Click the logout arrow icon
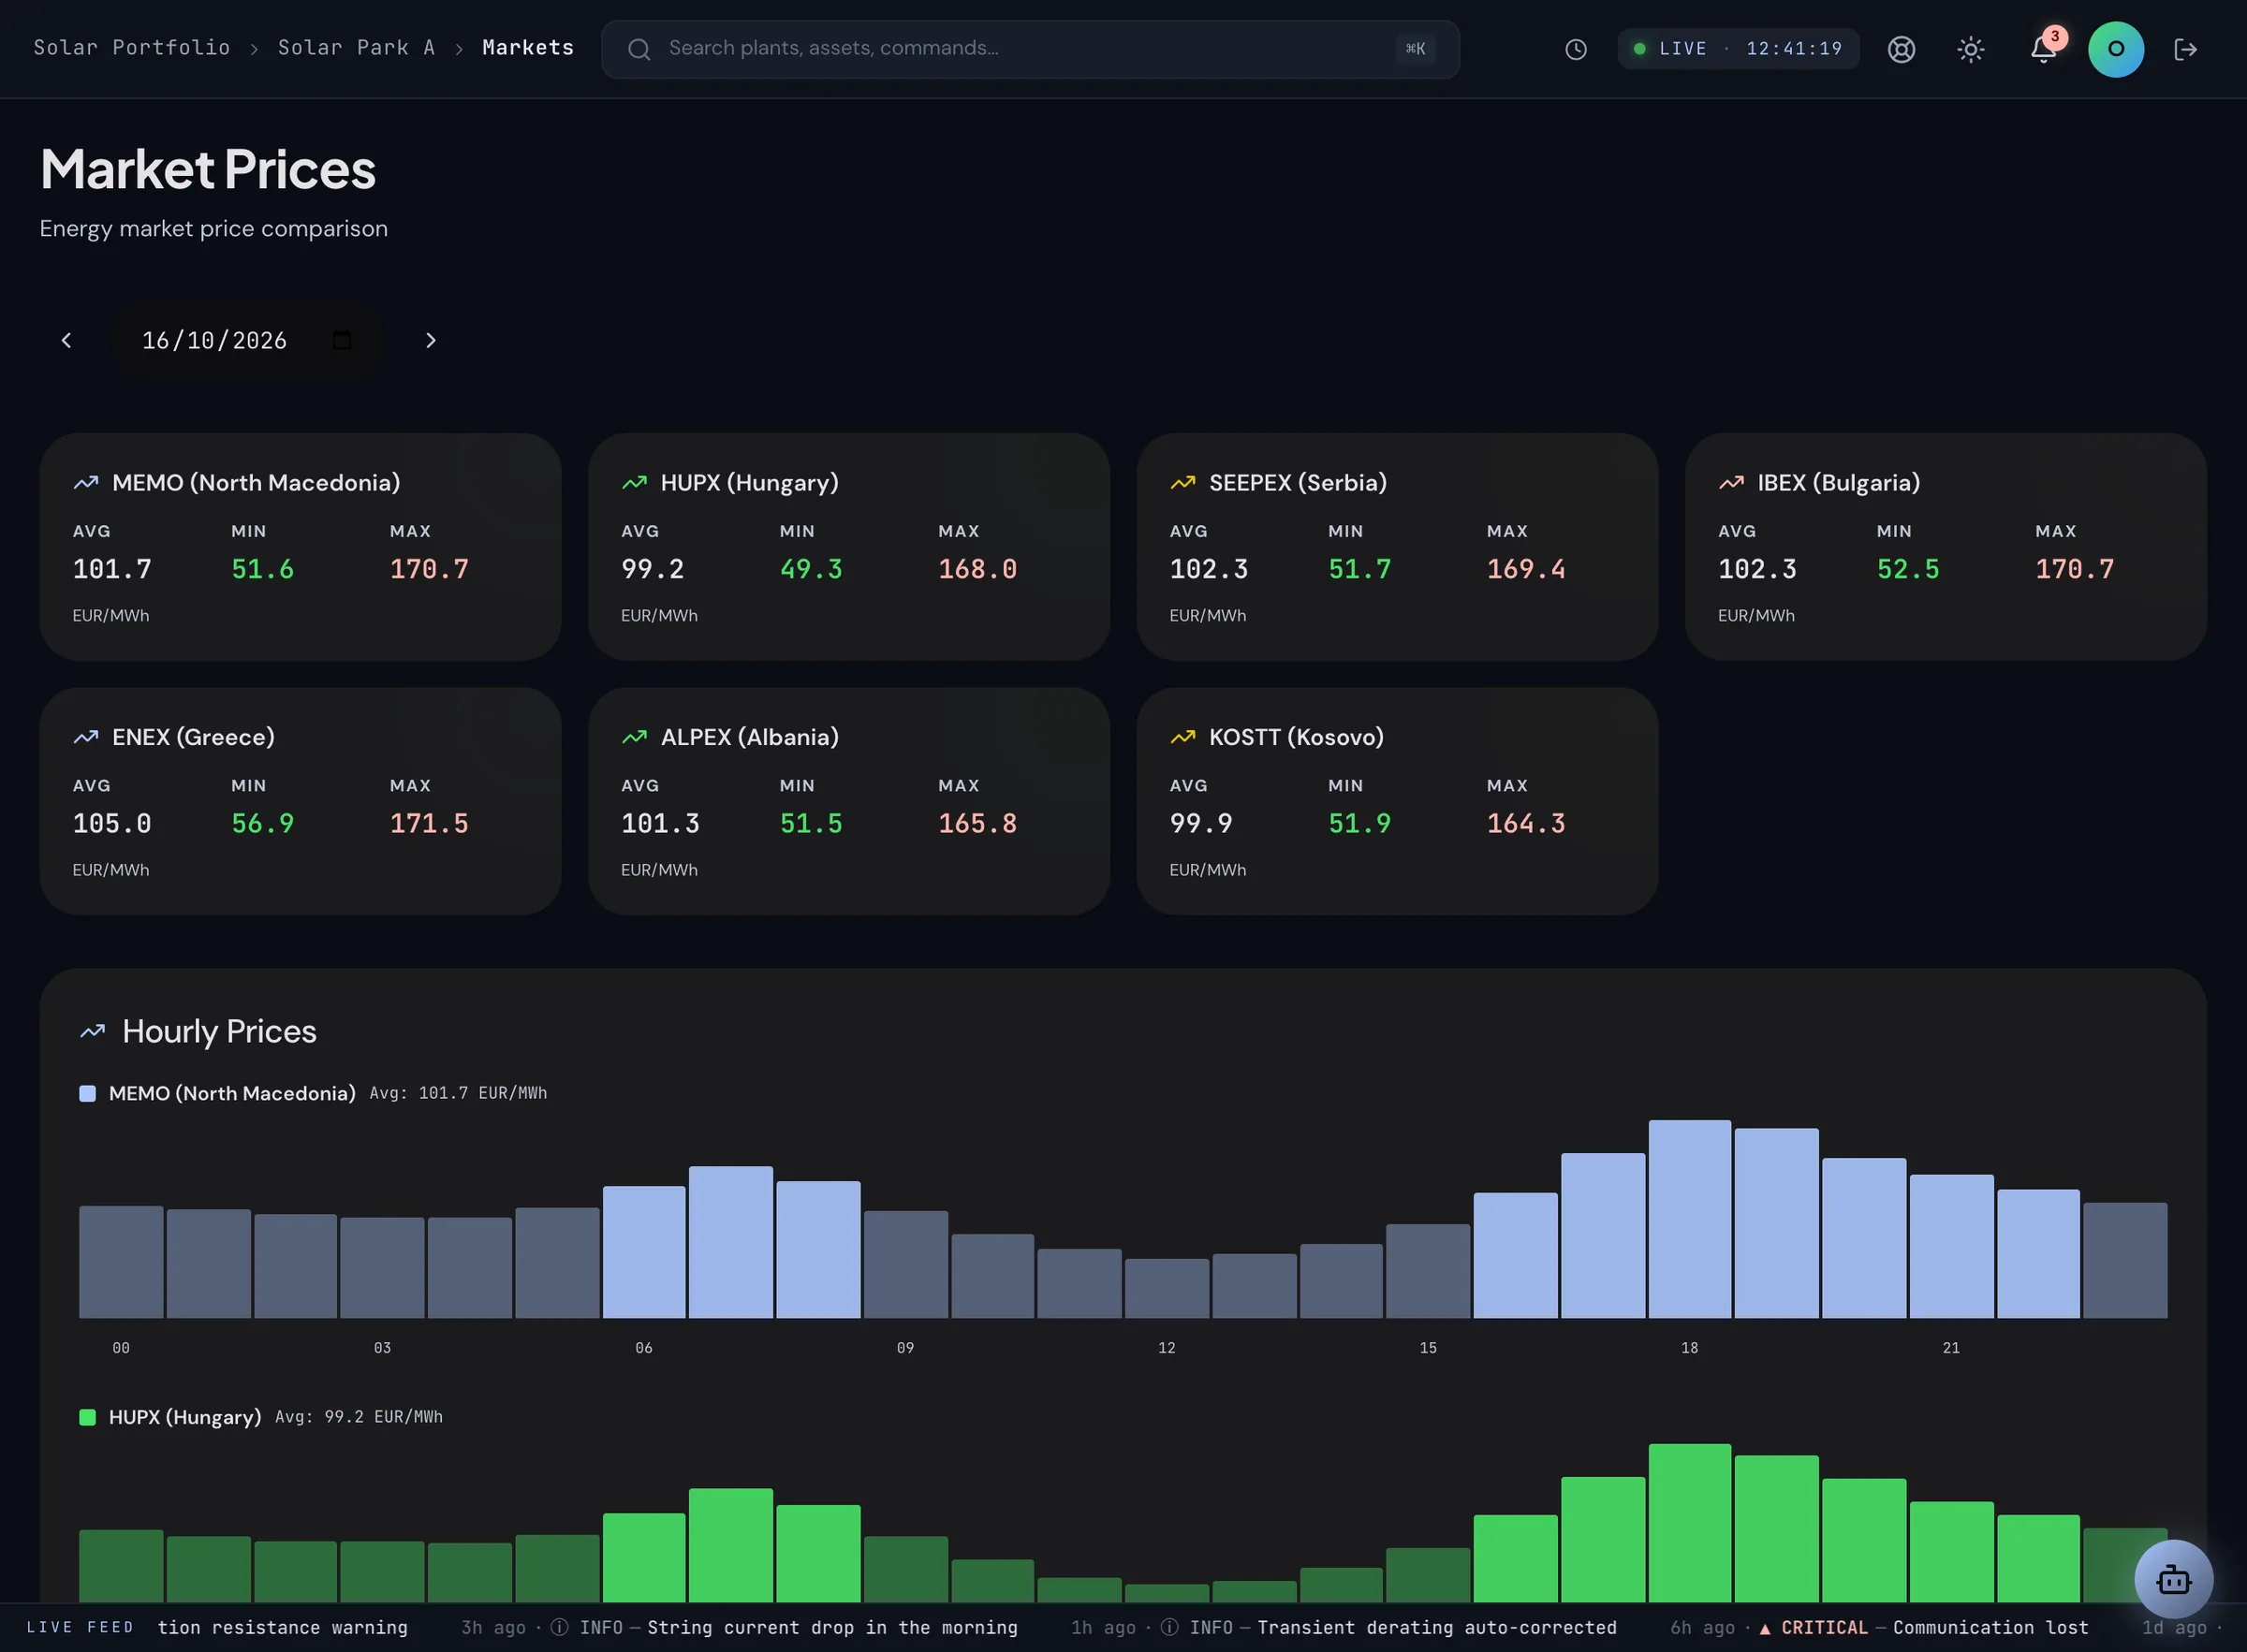 [2185, 49]
